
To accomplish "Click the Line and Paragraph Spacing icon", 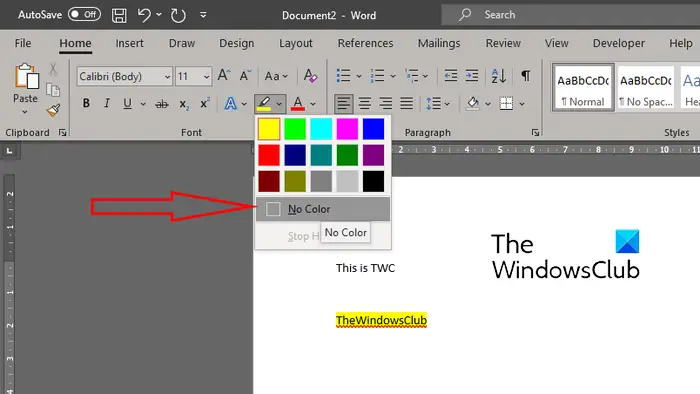I will tap(433, 104).
